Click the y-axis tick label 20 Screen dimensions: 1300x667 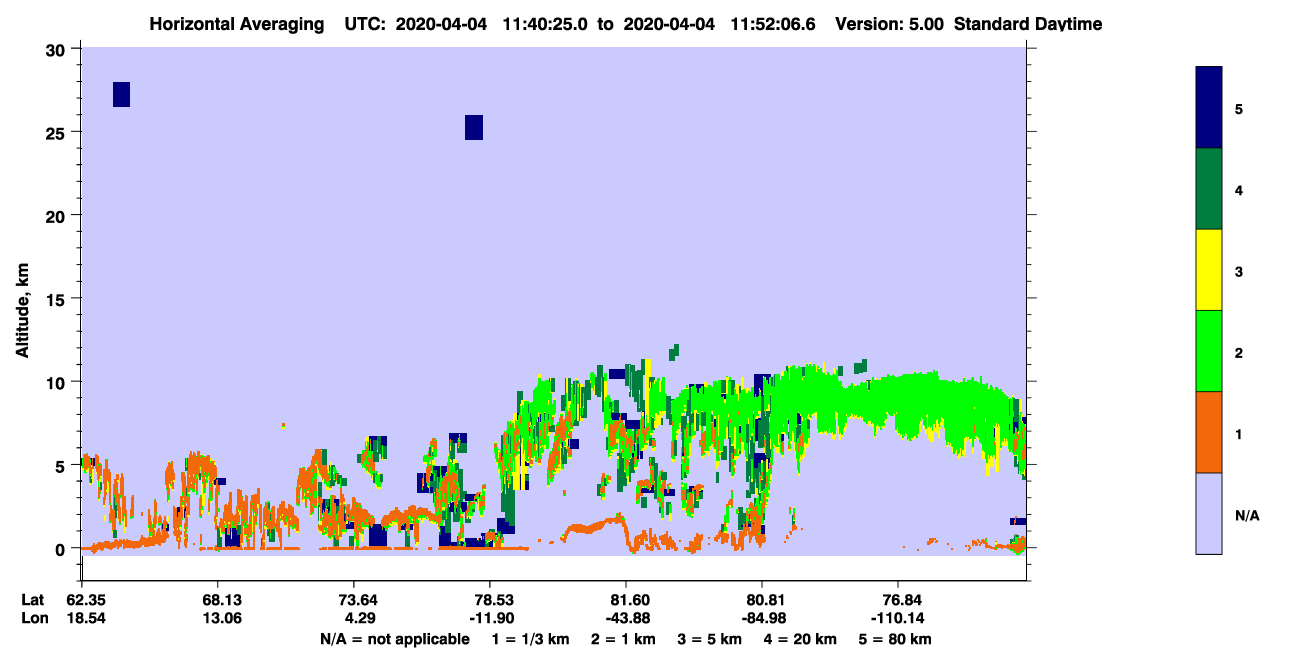(x=58, y=216)
